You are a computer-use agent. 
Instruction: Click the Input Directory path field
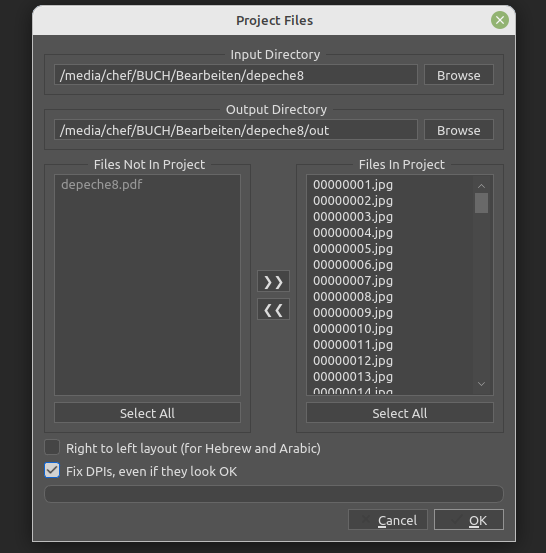[236, 75]
